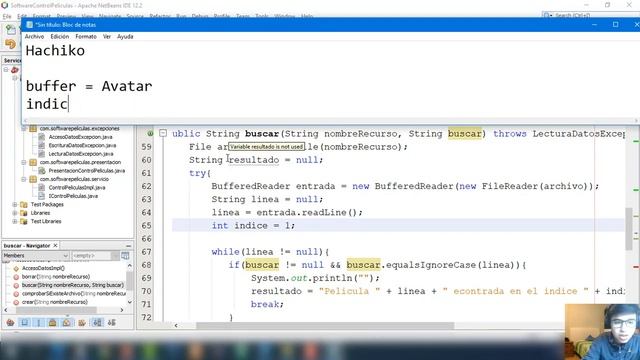Expand the Libraries node

coord(15,213)
